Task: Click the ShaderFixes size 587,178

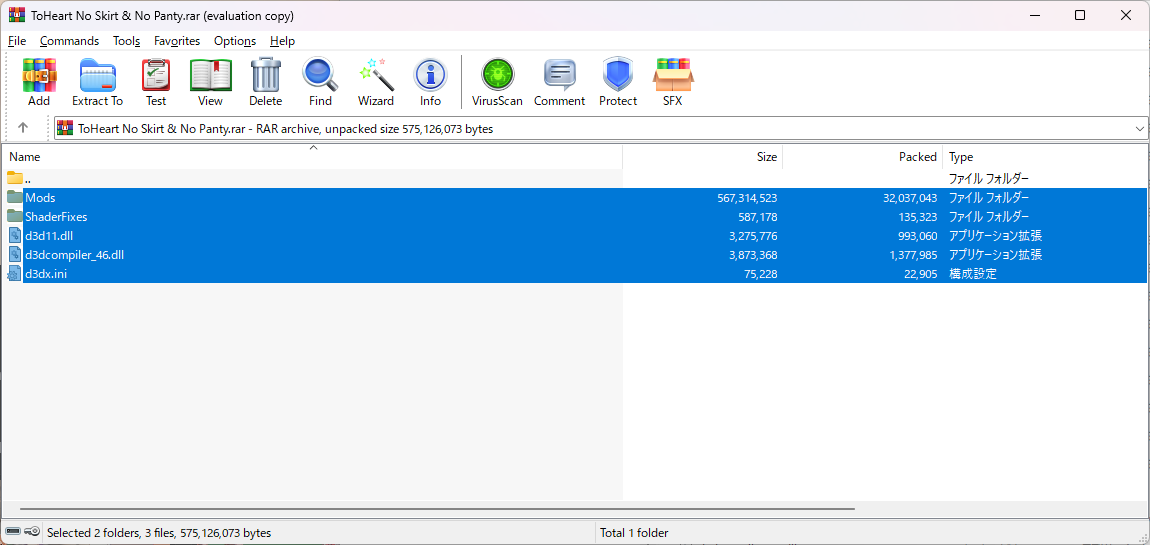Action: (758, 216)
